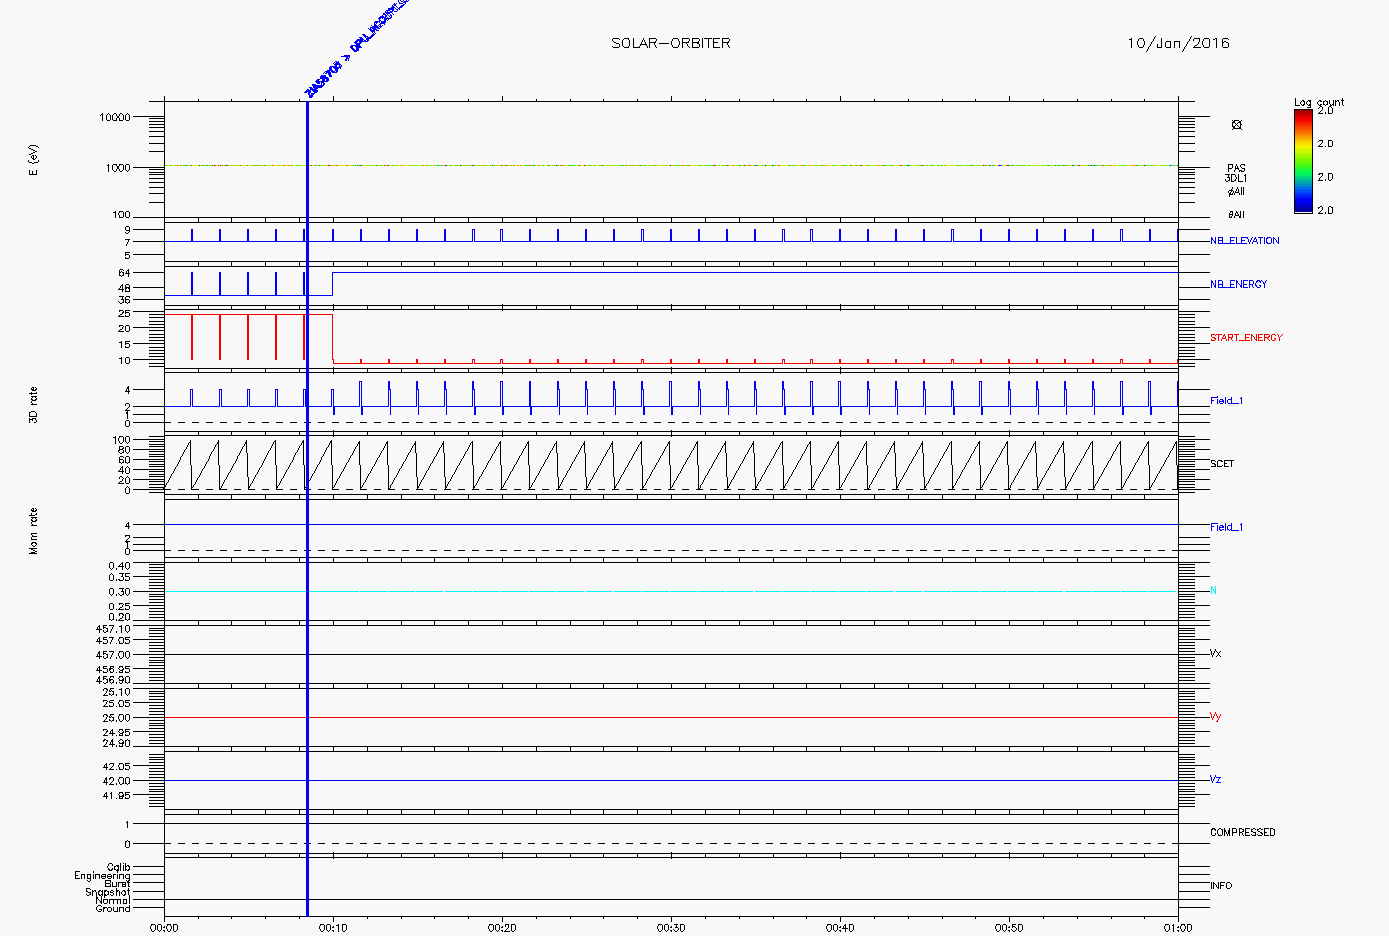The image size is (1389, 936).
Task: Click the Ground row label in the INFO panel
Action: click(113, 909)
